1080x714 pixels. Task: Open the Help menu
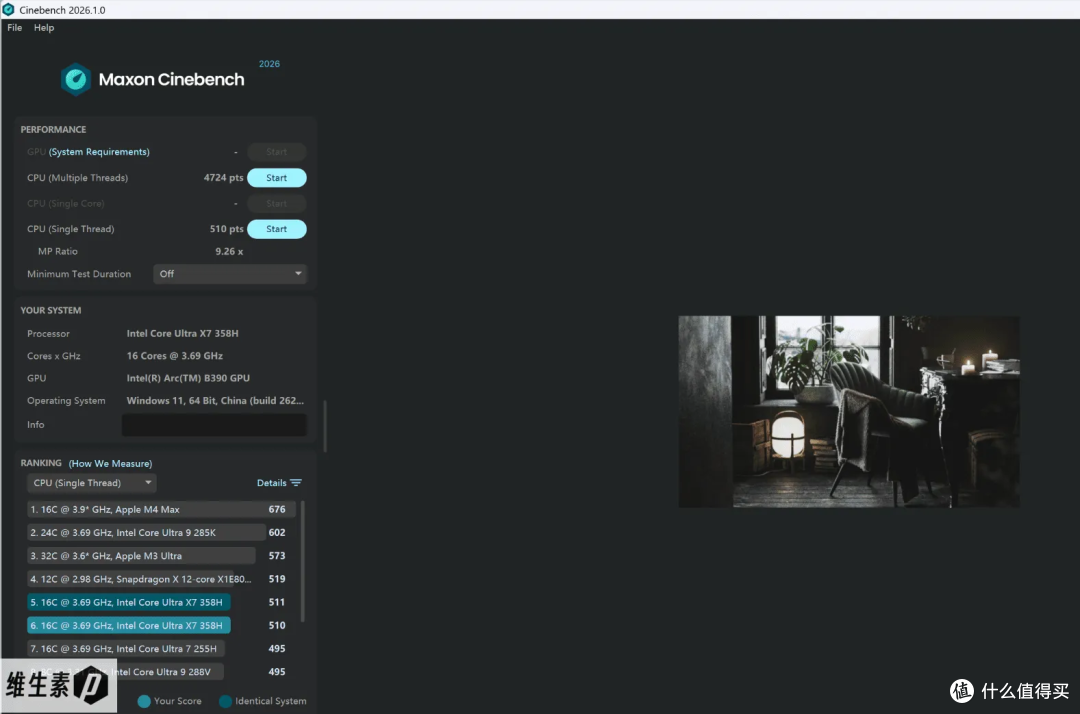click(x=44, y=28)
